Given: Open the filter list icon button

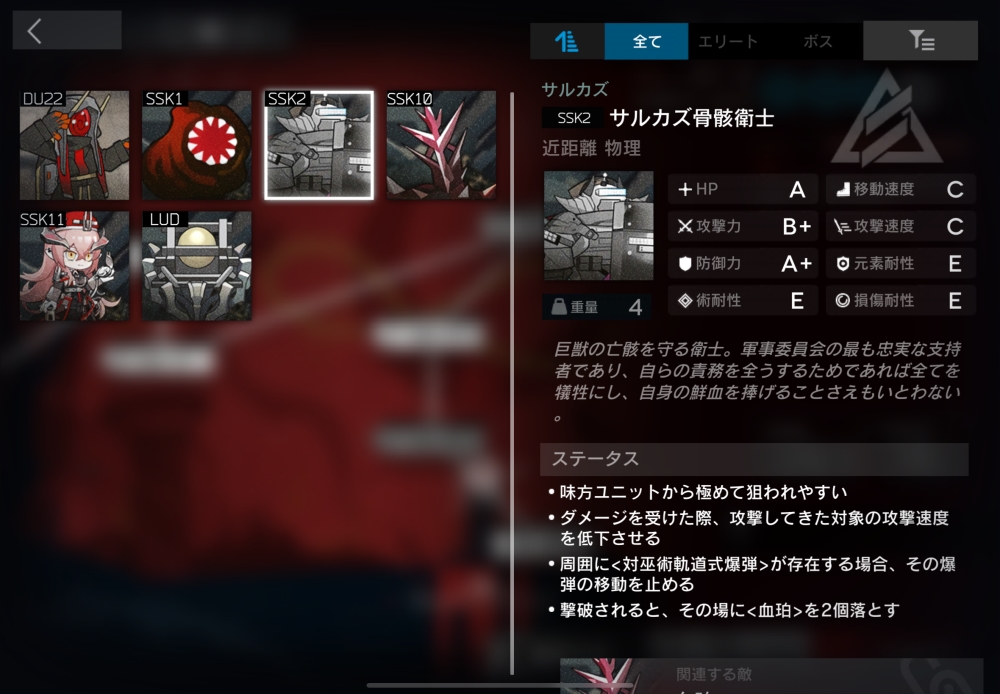Looking at the screenshot, I should [x=920, y=40].
